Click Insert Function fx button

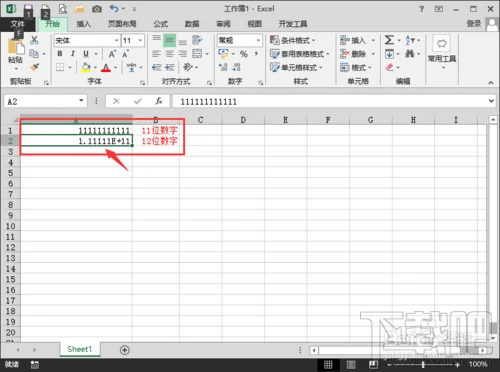pyautogui.click(x=159, y=101)
